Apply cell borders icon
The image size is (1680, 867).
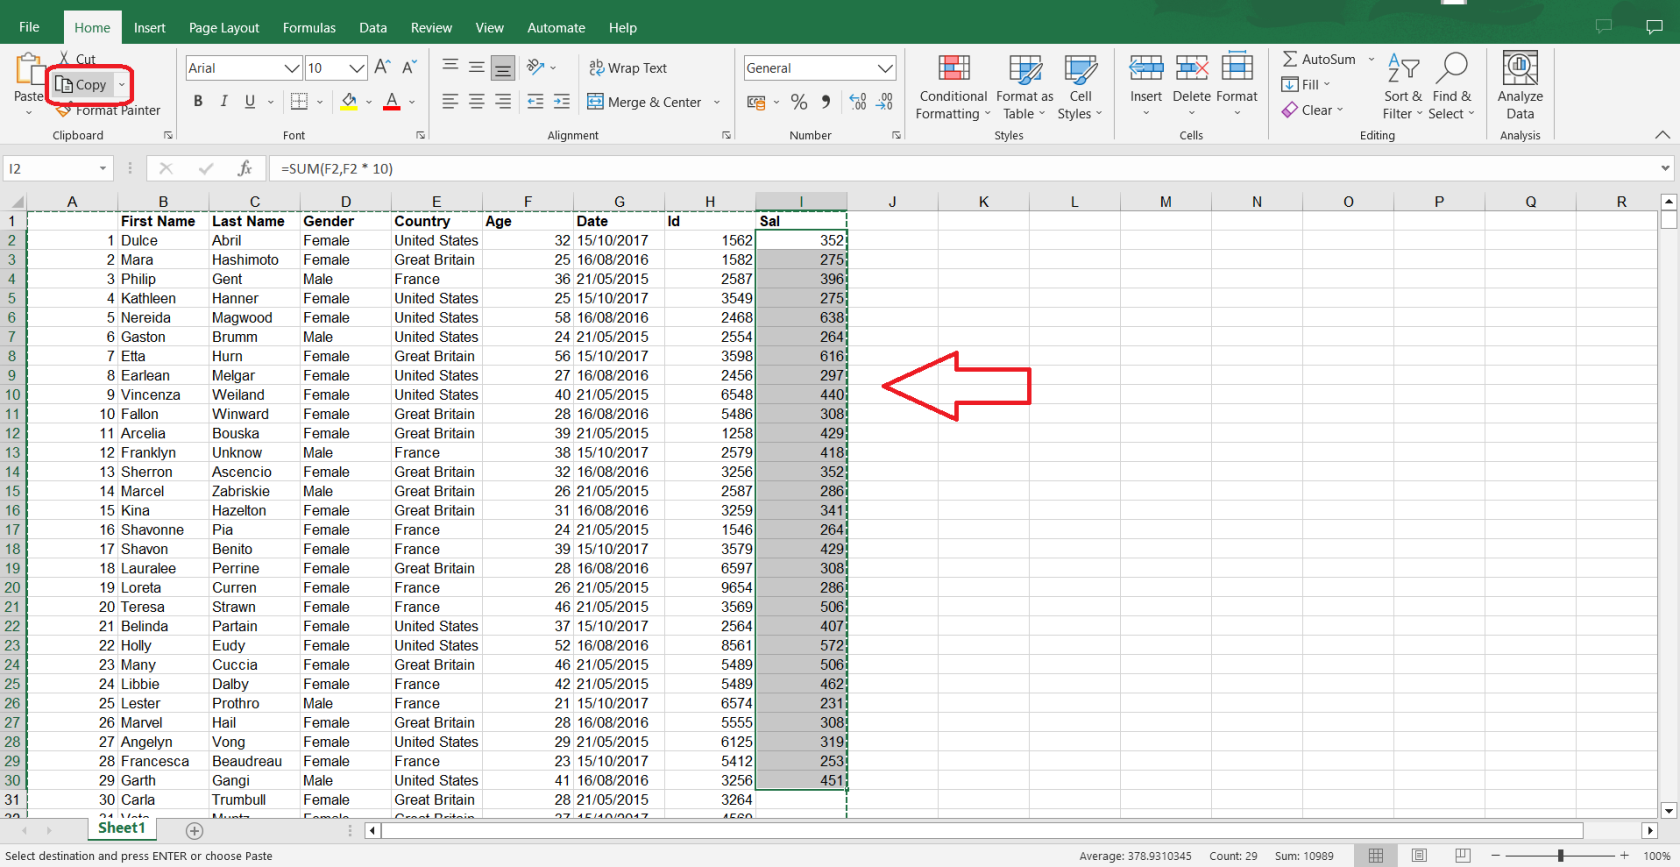(x=299, y=101)
